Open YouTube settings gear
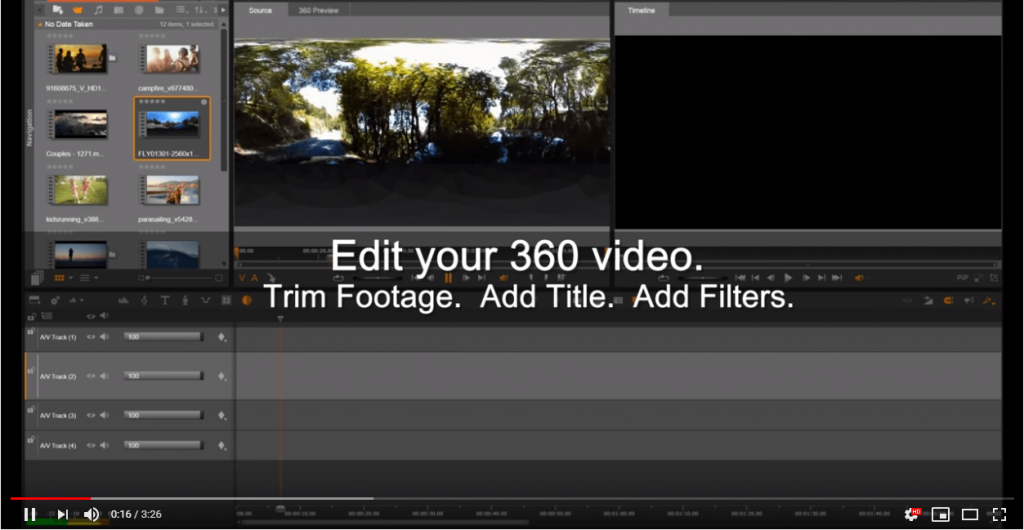1024x530 pixels. (912, 514)
